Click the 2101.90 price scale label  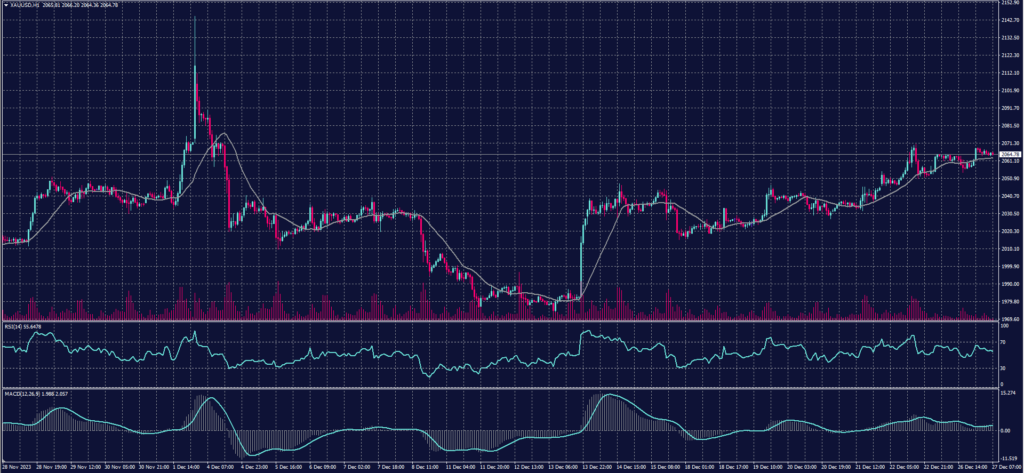(x=1009, y=91)
